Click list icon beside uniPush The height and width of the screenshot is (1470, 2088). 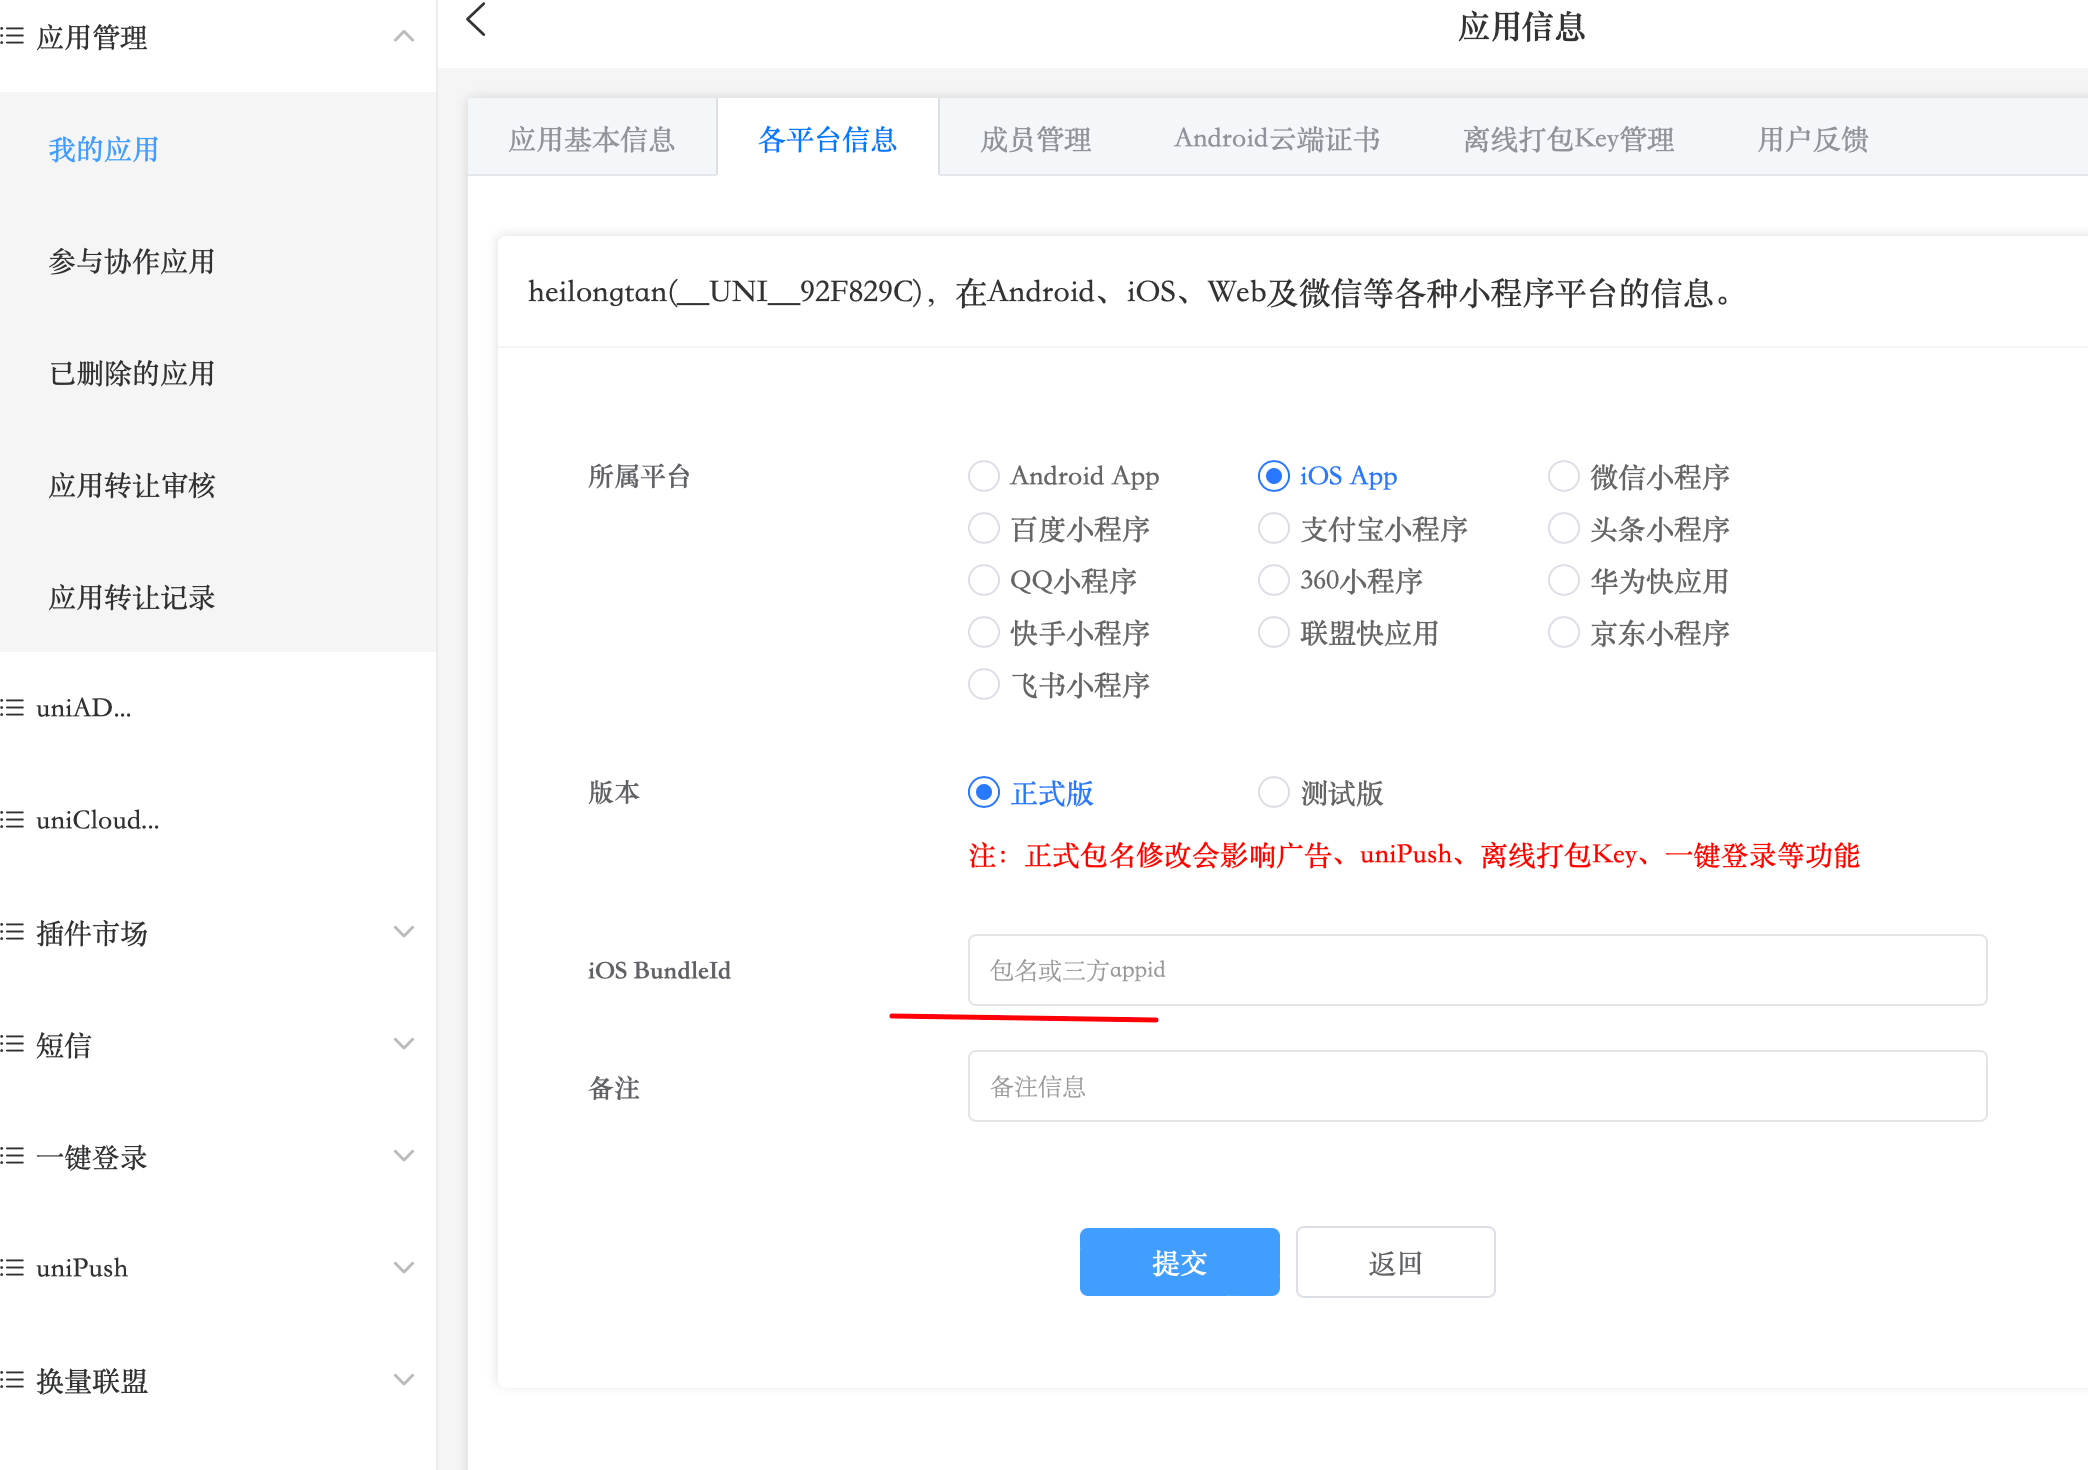(12, 1268)
